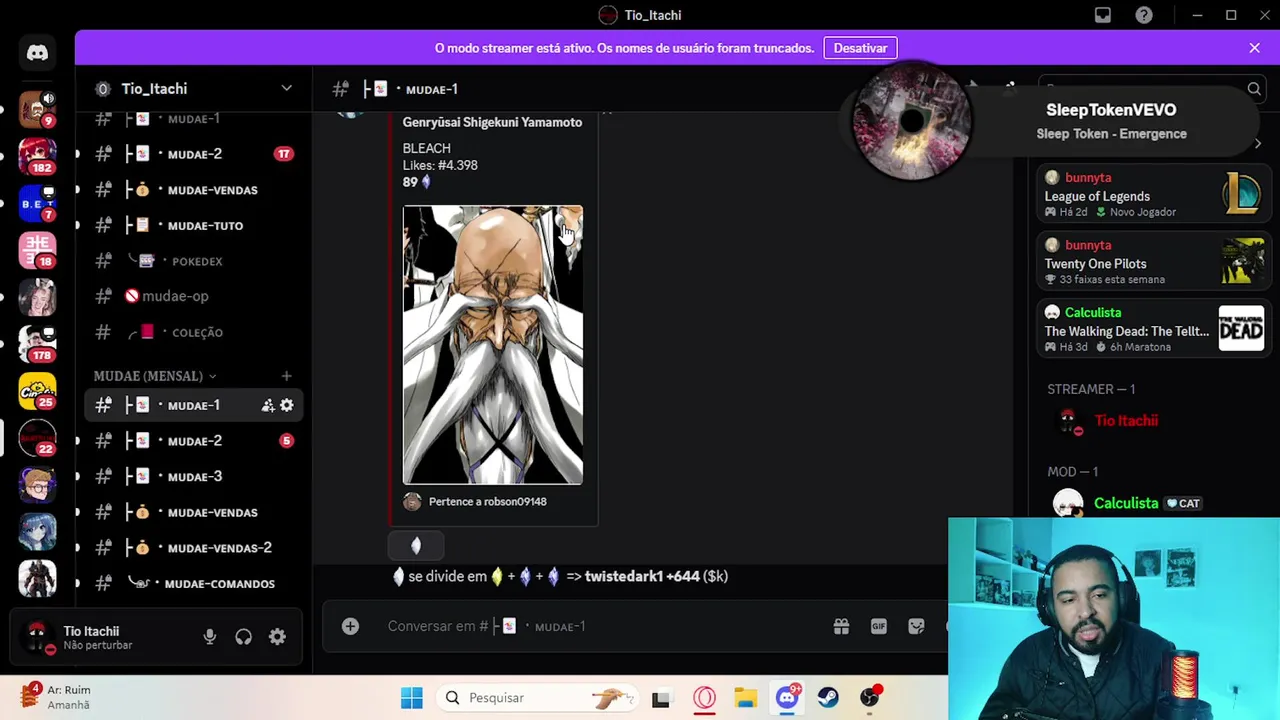The height and width of the screenshot is (720, 1280).
Task: Dismiss the streamer mode banner
Action: (x=1254, y=48)
